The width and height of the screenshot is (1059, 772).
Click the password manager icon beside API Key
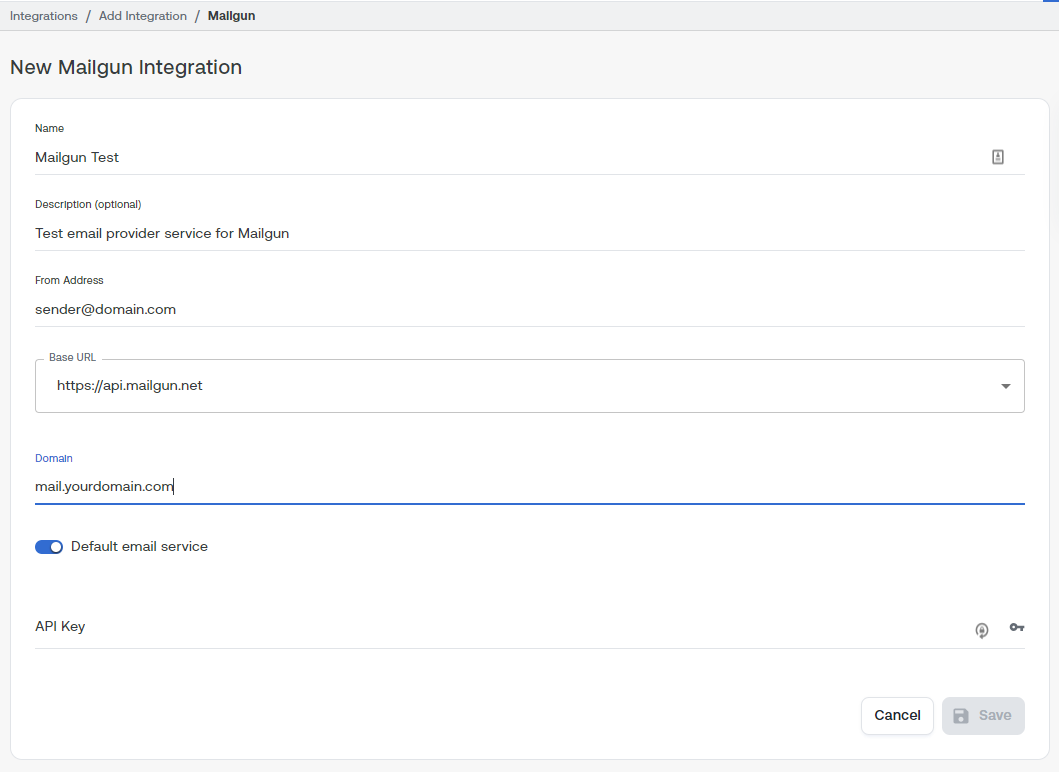point(982,630)
